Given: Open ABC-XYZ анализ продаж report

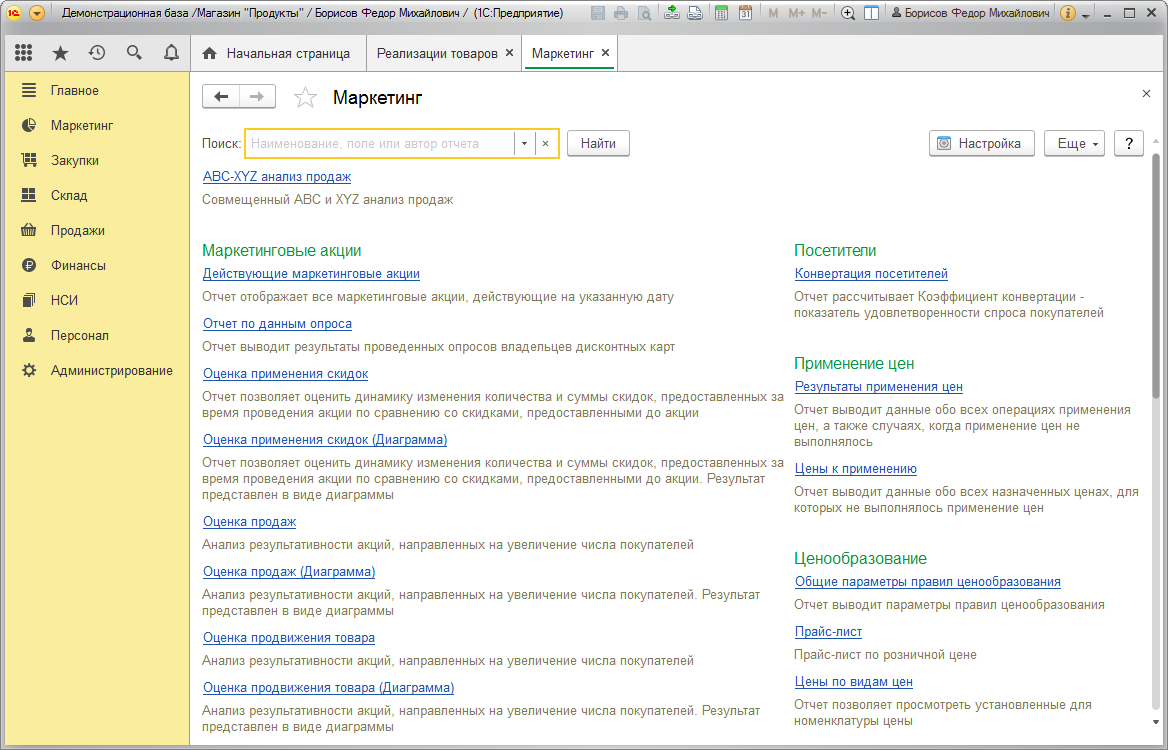Looking at the screenshot, I should 277,177.
